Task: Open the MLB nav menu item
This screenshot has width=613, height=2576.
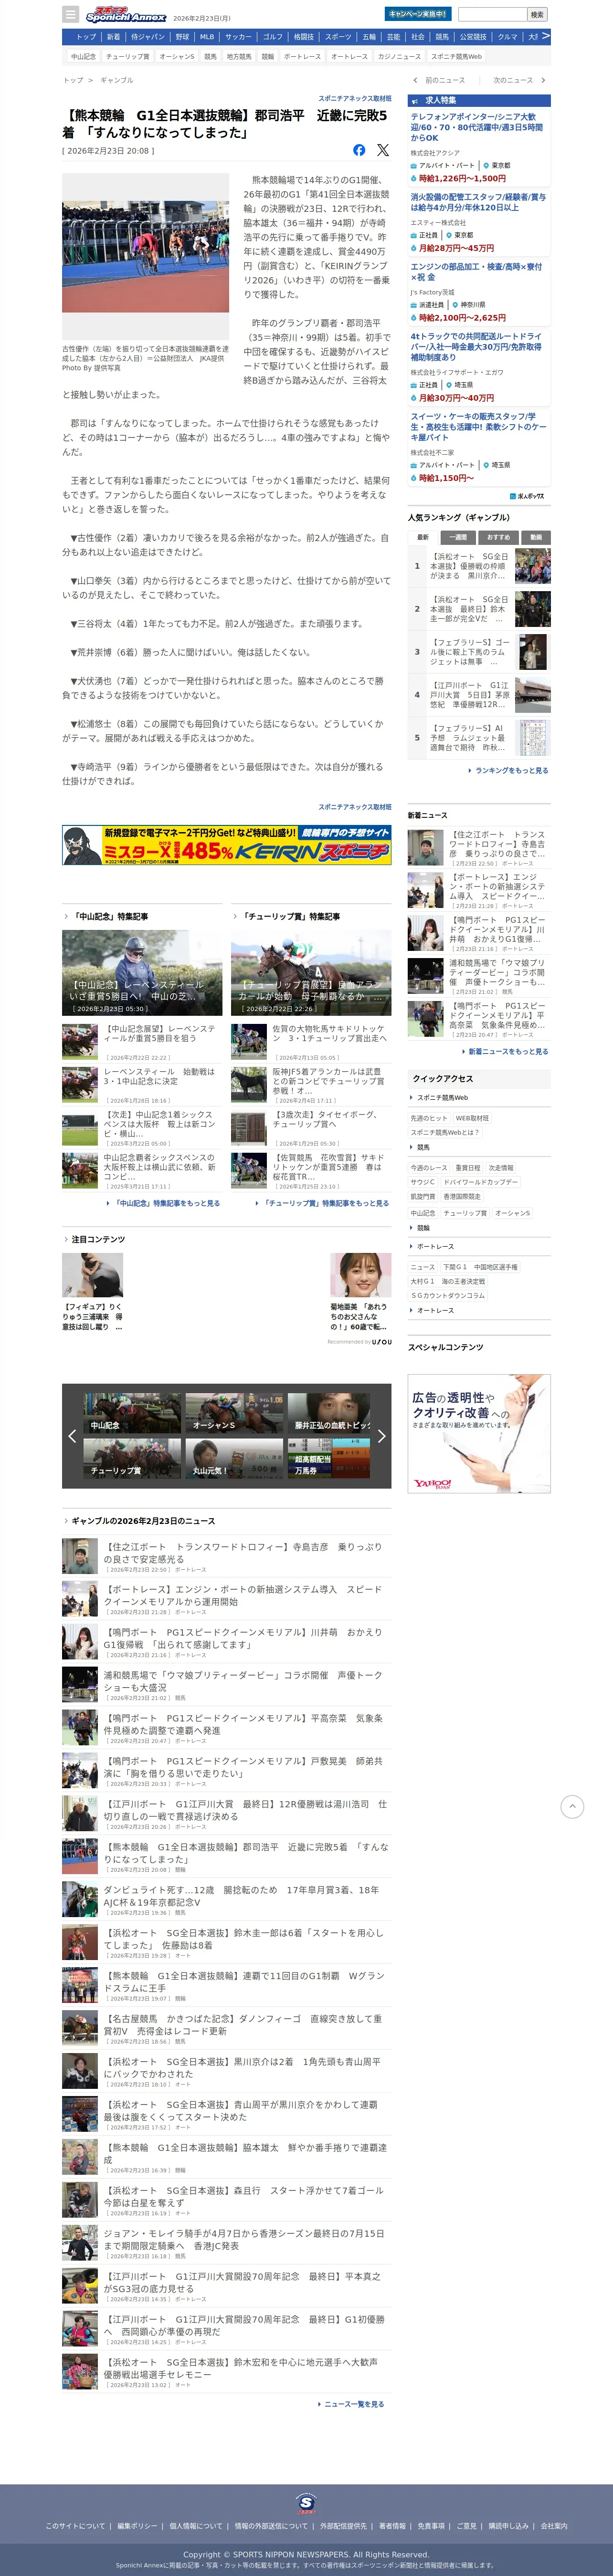Action: (x=207, y=37)
